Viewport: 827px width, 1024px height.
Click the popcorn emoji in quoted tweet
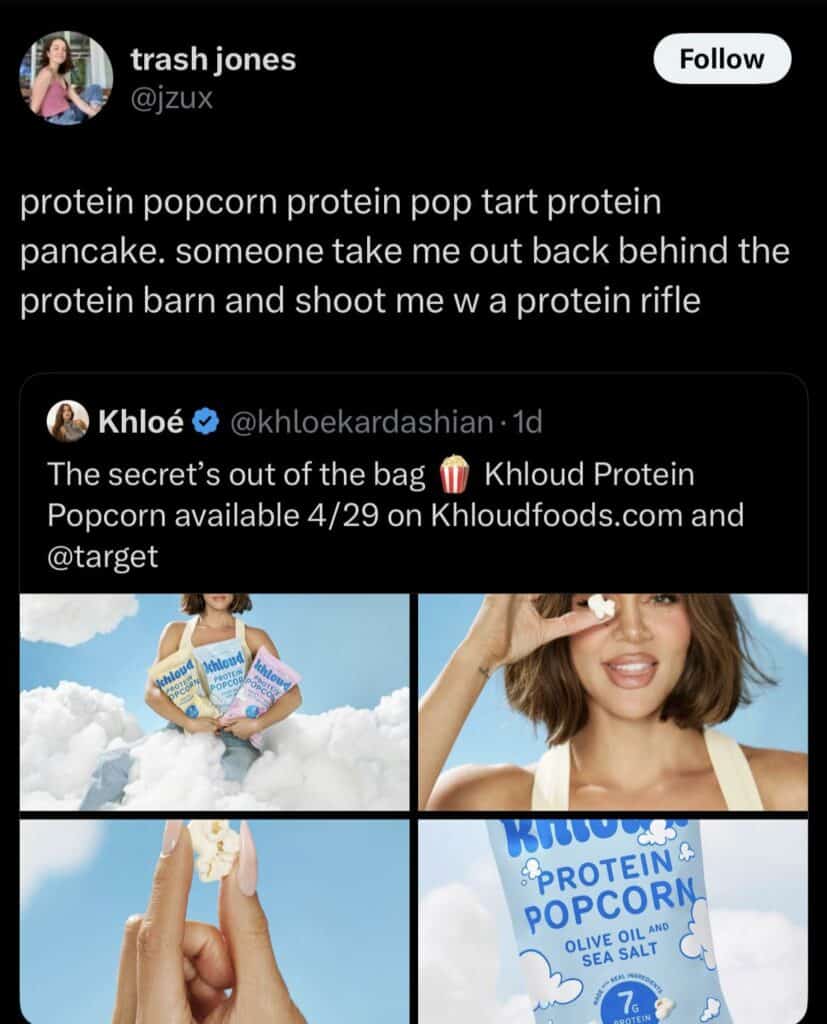(x=454, y=473)
